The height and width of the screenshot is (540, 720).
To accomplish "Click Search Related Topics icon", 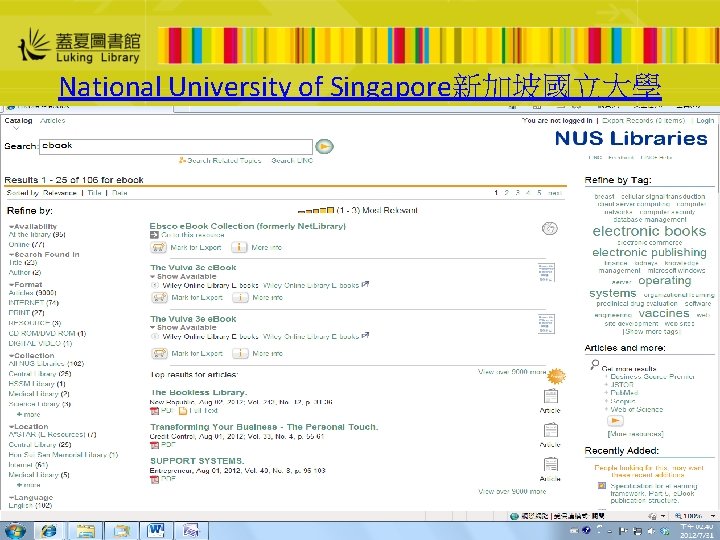I will click(182, 160).
